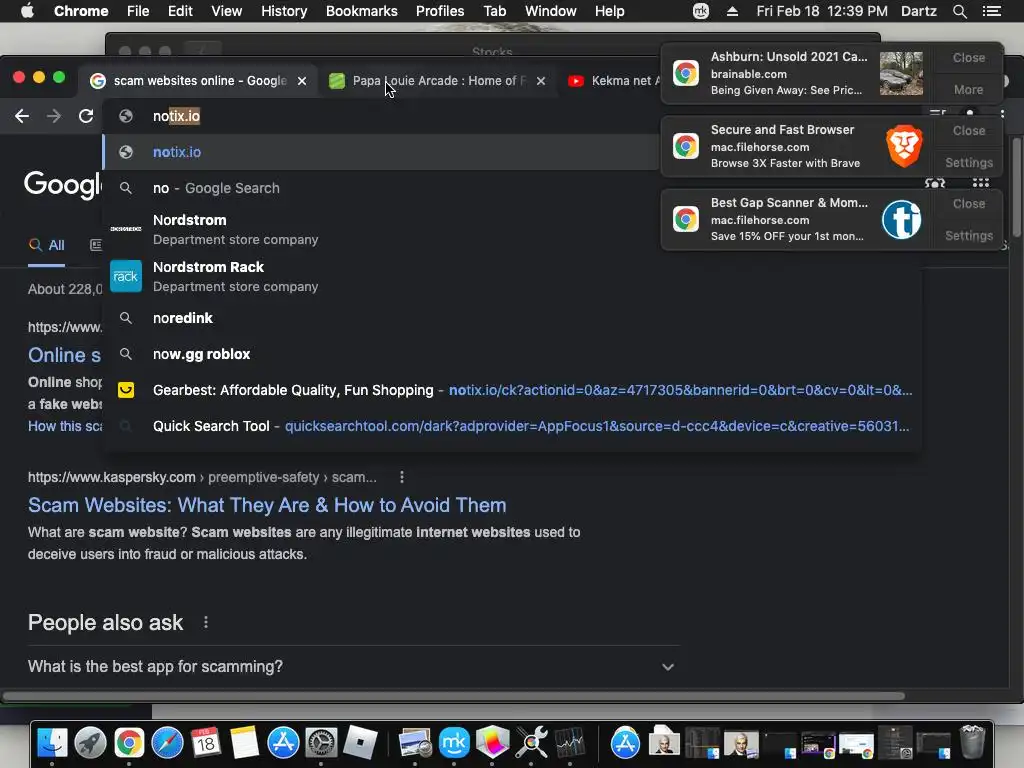The height and width of the screenshot is (768, 1024).
Task: Reload the page with refresh icon
Action: point(86,116)
